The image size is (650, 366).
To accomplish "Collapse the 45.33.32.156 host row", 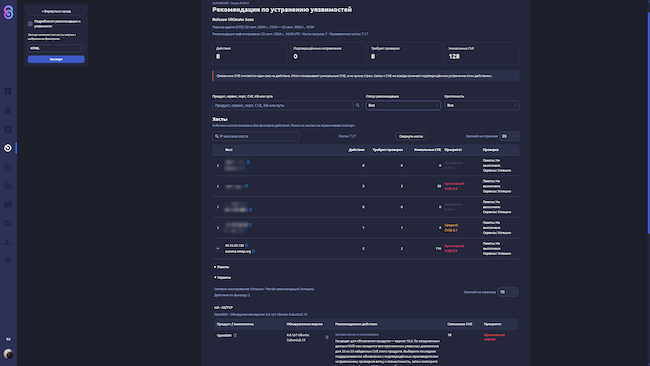I will coord(218,248).
